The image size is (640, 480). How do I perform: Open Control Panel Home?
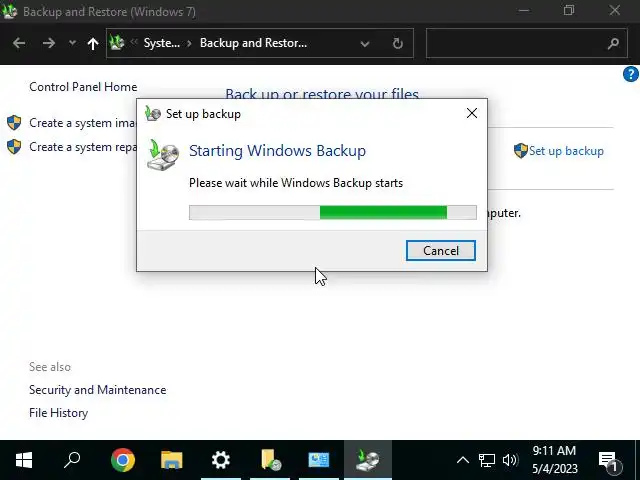[x=83, y=87]
